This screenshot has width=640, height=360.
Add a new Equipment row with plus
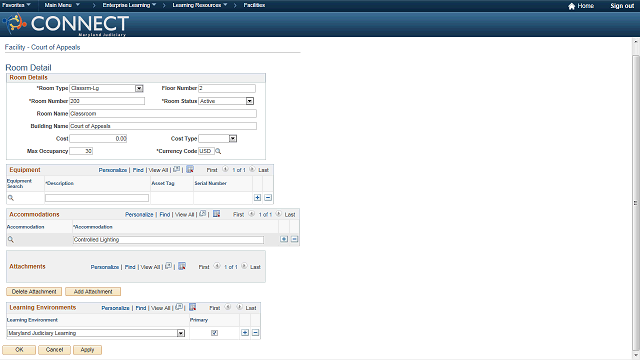coord(258,198)
